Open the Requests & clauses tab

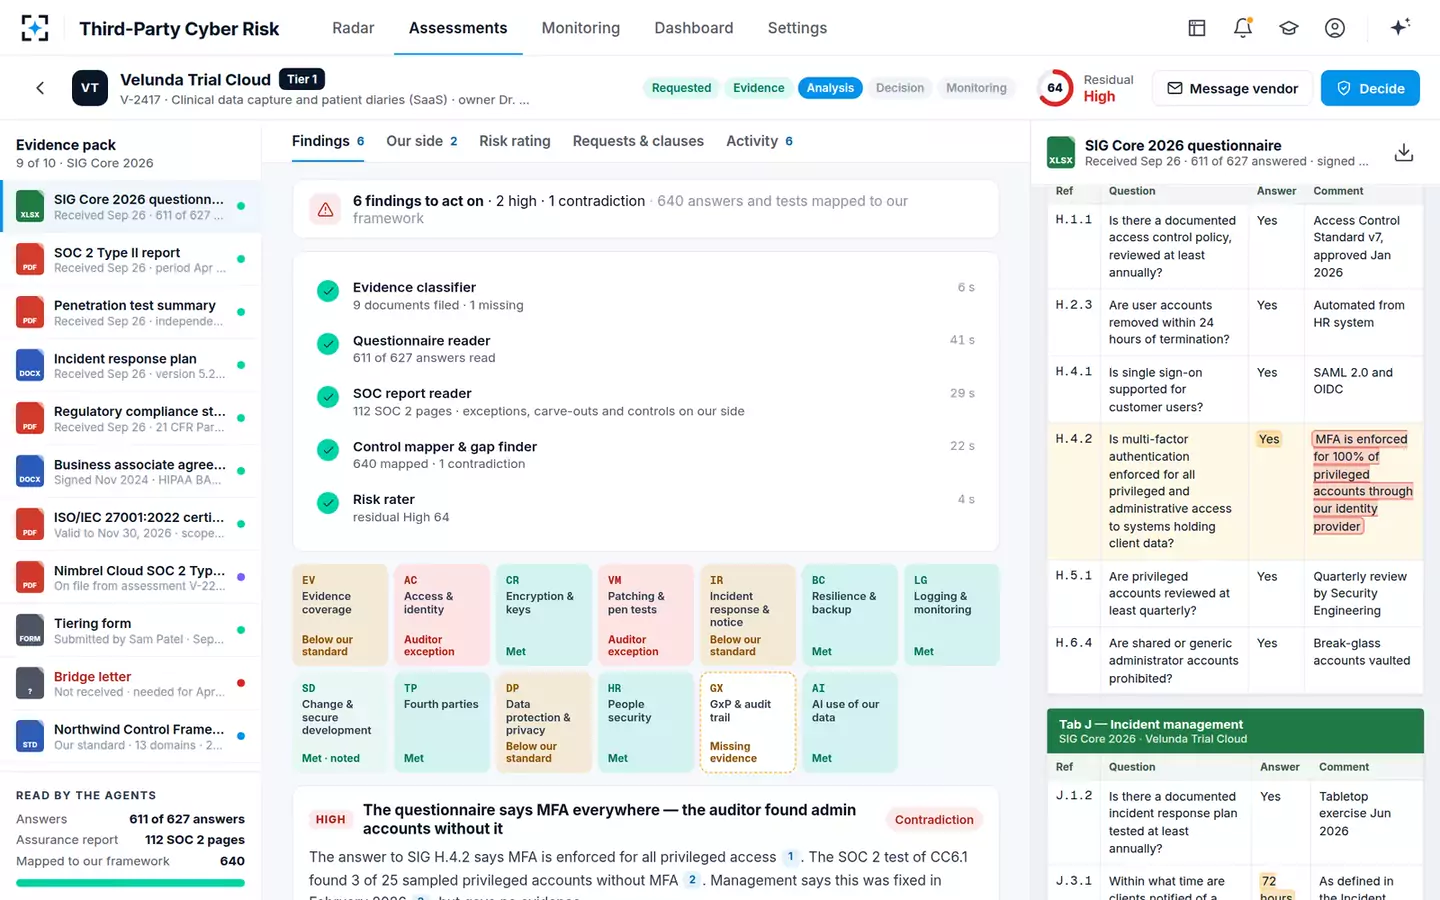click(638, 141)
